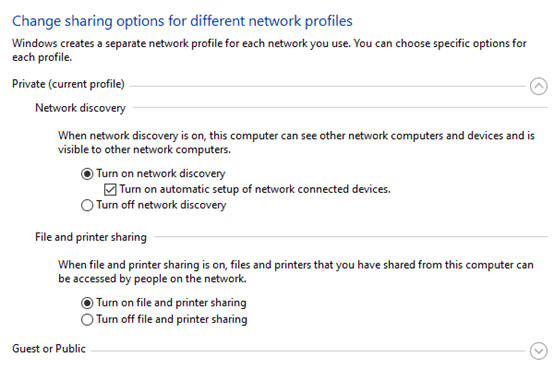Collapse the Private profile chevron icon
The width and height of the screenshot is (554, 369).
tap(538, 86)
